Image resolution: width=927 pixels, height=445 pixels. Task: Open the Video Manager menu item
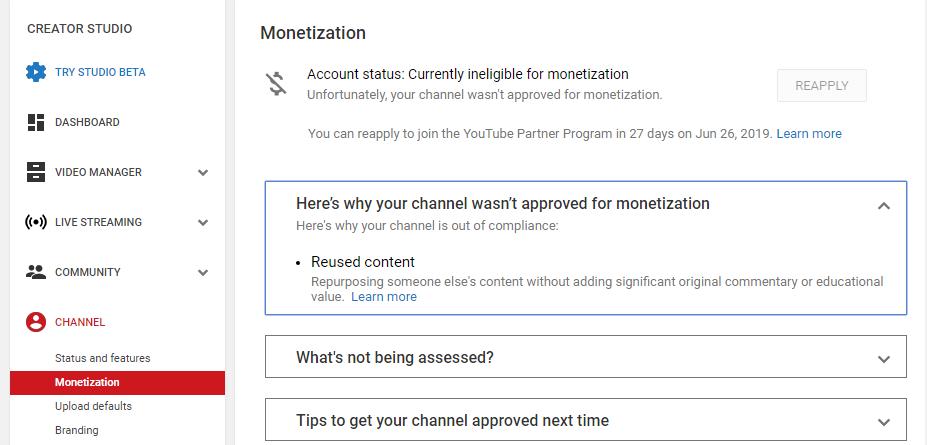click(98, 172)
